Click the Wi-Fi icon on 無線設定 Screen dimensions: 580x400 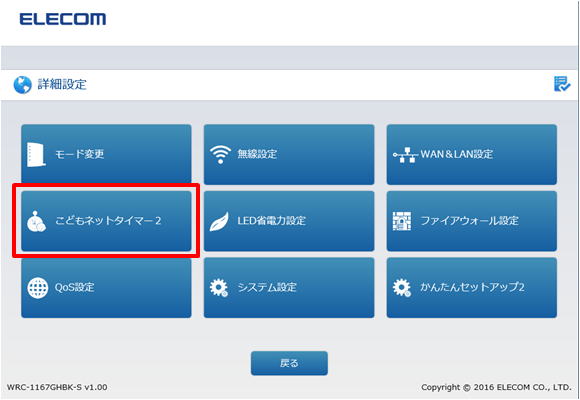point(220,154)
